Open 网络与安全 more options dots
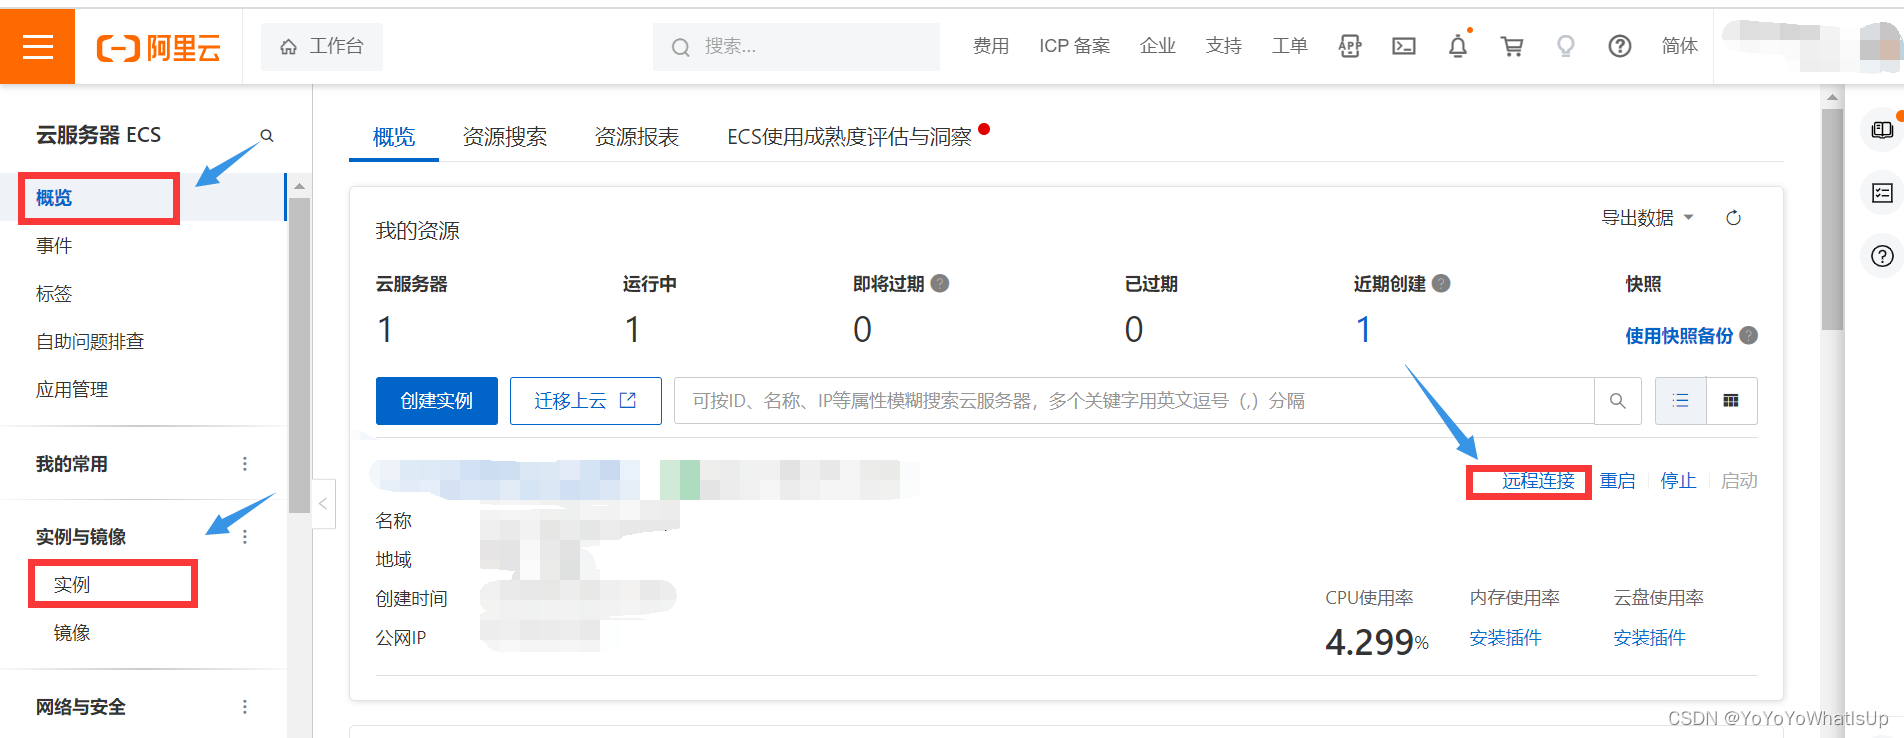Image resolution: width=1904 pixels, height=738 pixels. pos(245,707)
